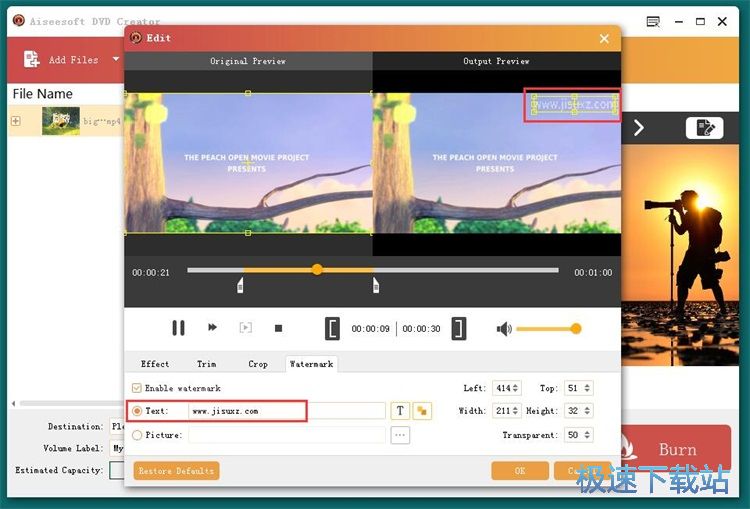Pause playback in the Edit window
The image size is (750, 509).
pyautogui.click(x=178, y=328)
